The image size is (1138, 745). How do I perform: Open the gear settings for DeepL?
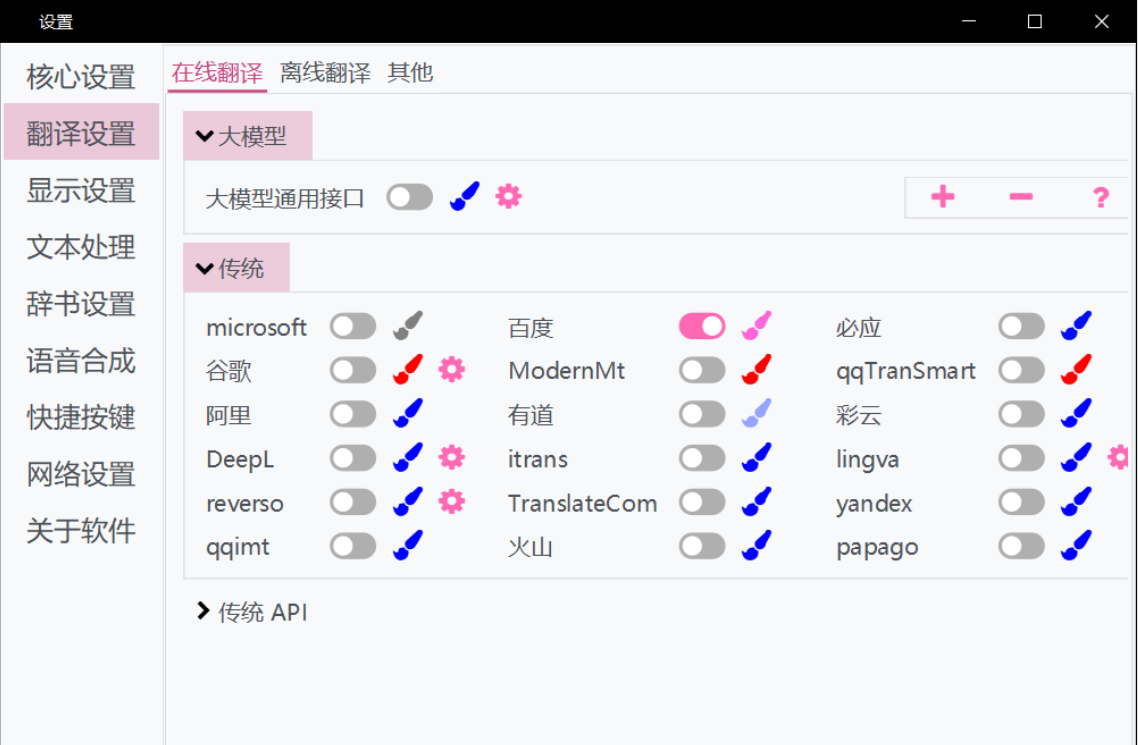(x=451, y=458)
